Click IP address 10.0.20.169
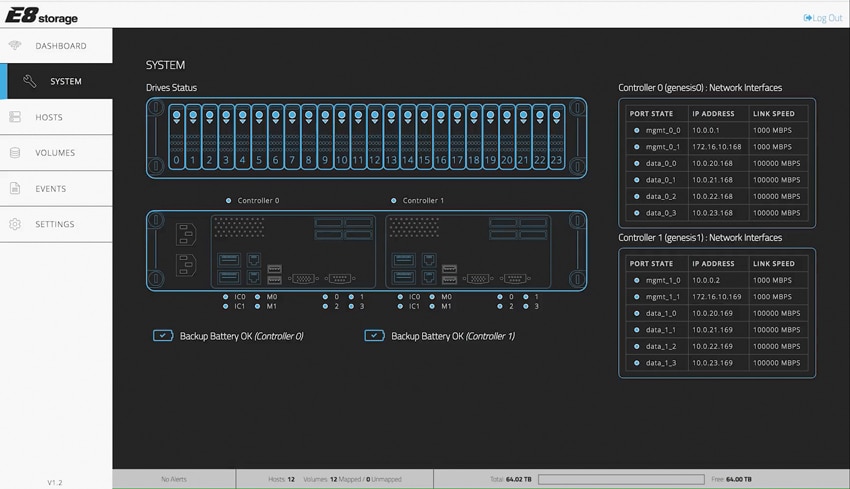The height and width of the screenshot is (489, 850). (x=712, y=313)
